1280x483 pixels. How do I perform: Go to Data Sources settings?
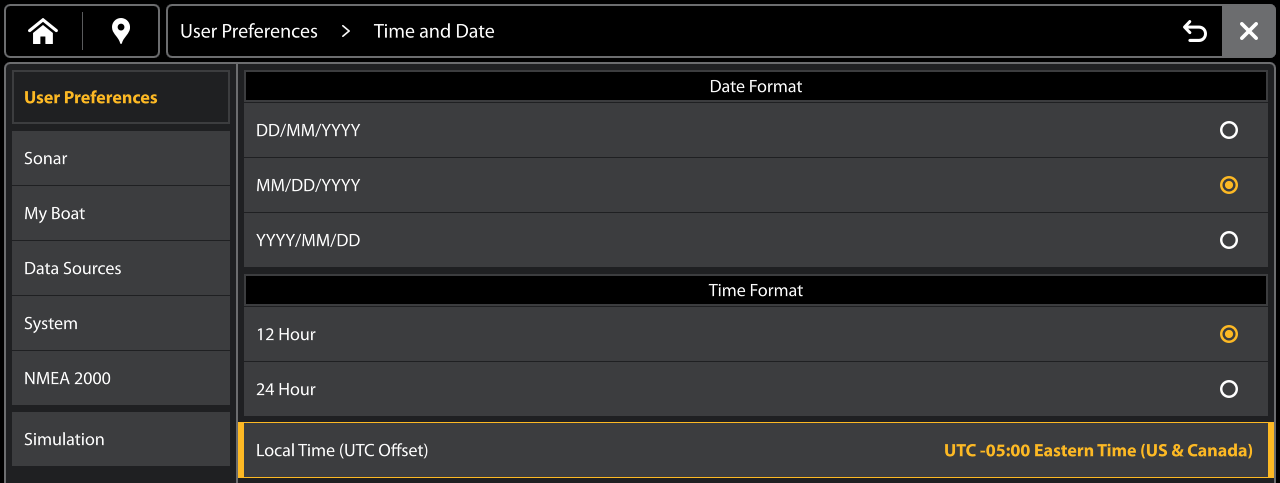click(121, 268)
